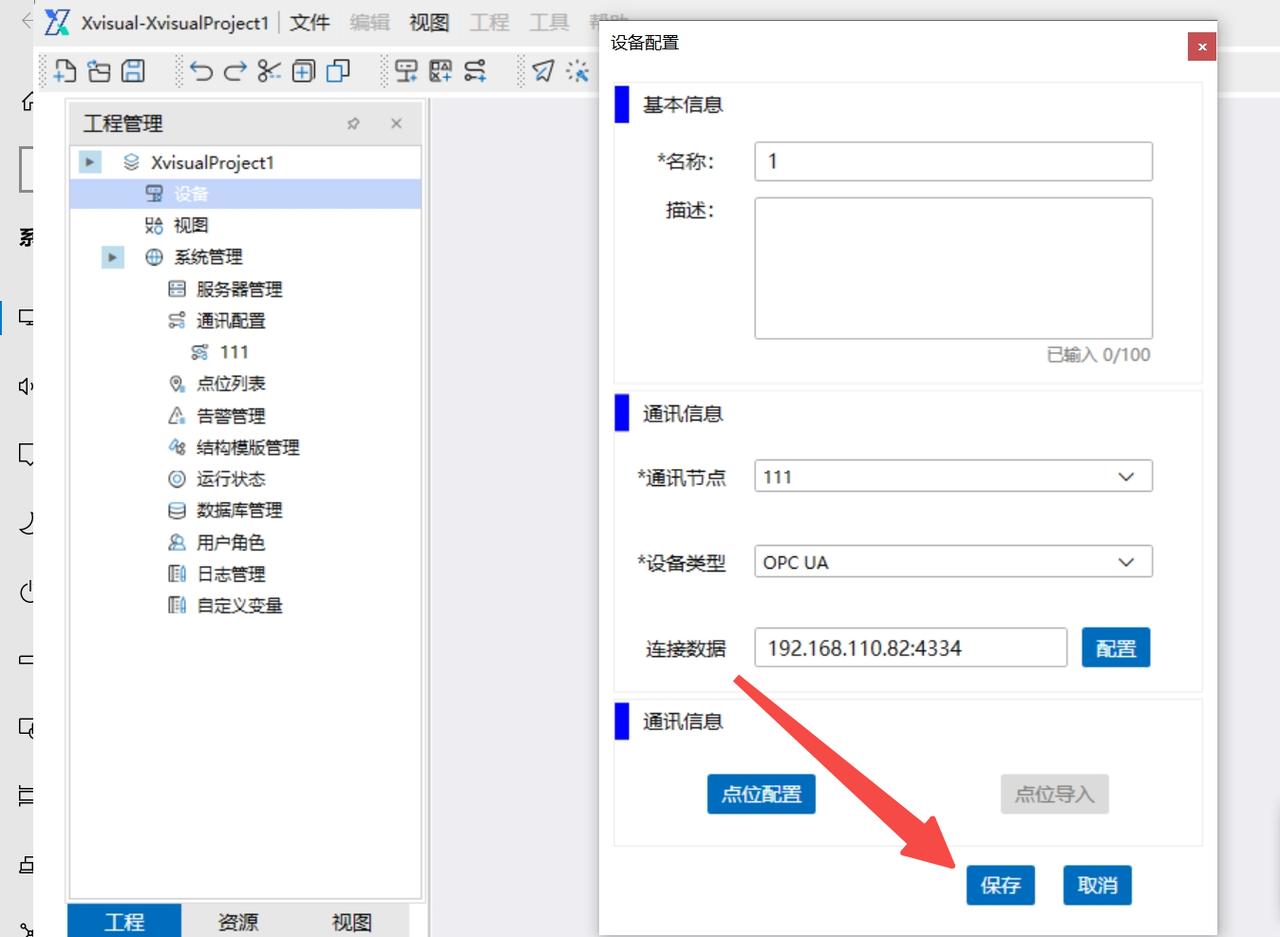Image resolution: width=1280 pixels, height=937 pixels.
Task: Redo the action from the toolbar
Action: 235,71
